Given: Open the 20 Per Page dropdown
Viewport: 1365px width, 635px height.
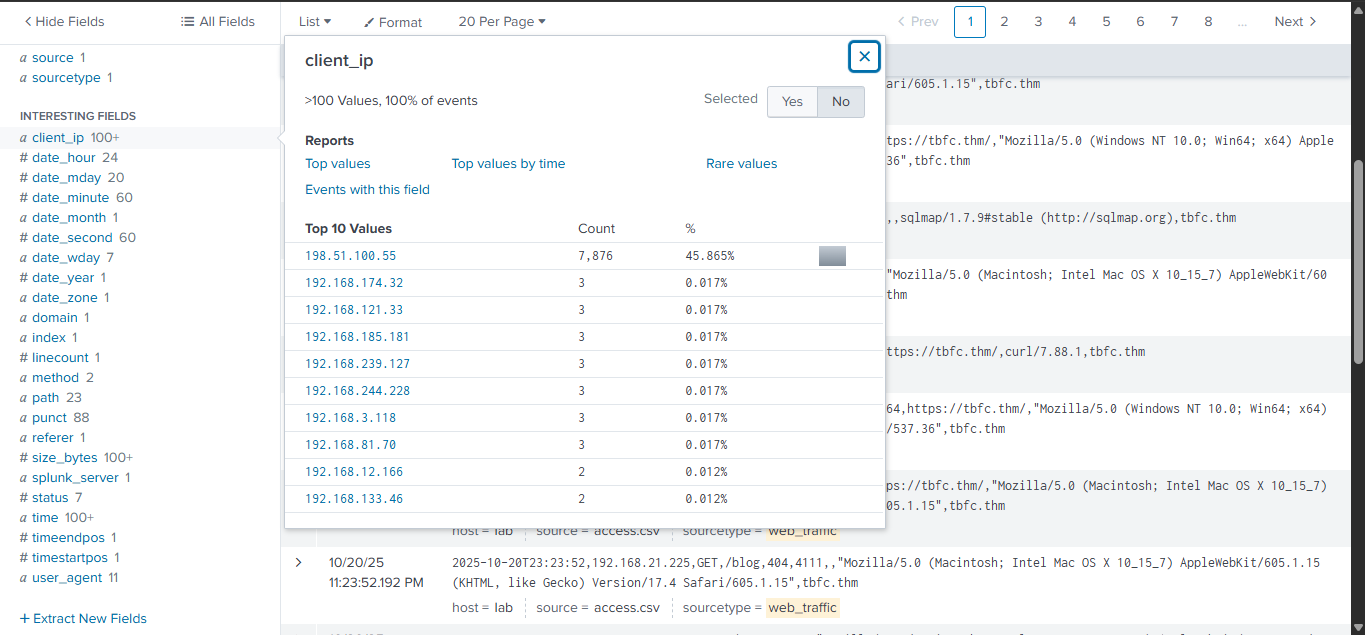Looking at the screenshot, I should [x=502, y=21].
